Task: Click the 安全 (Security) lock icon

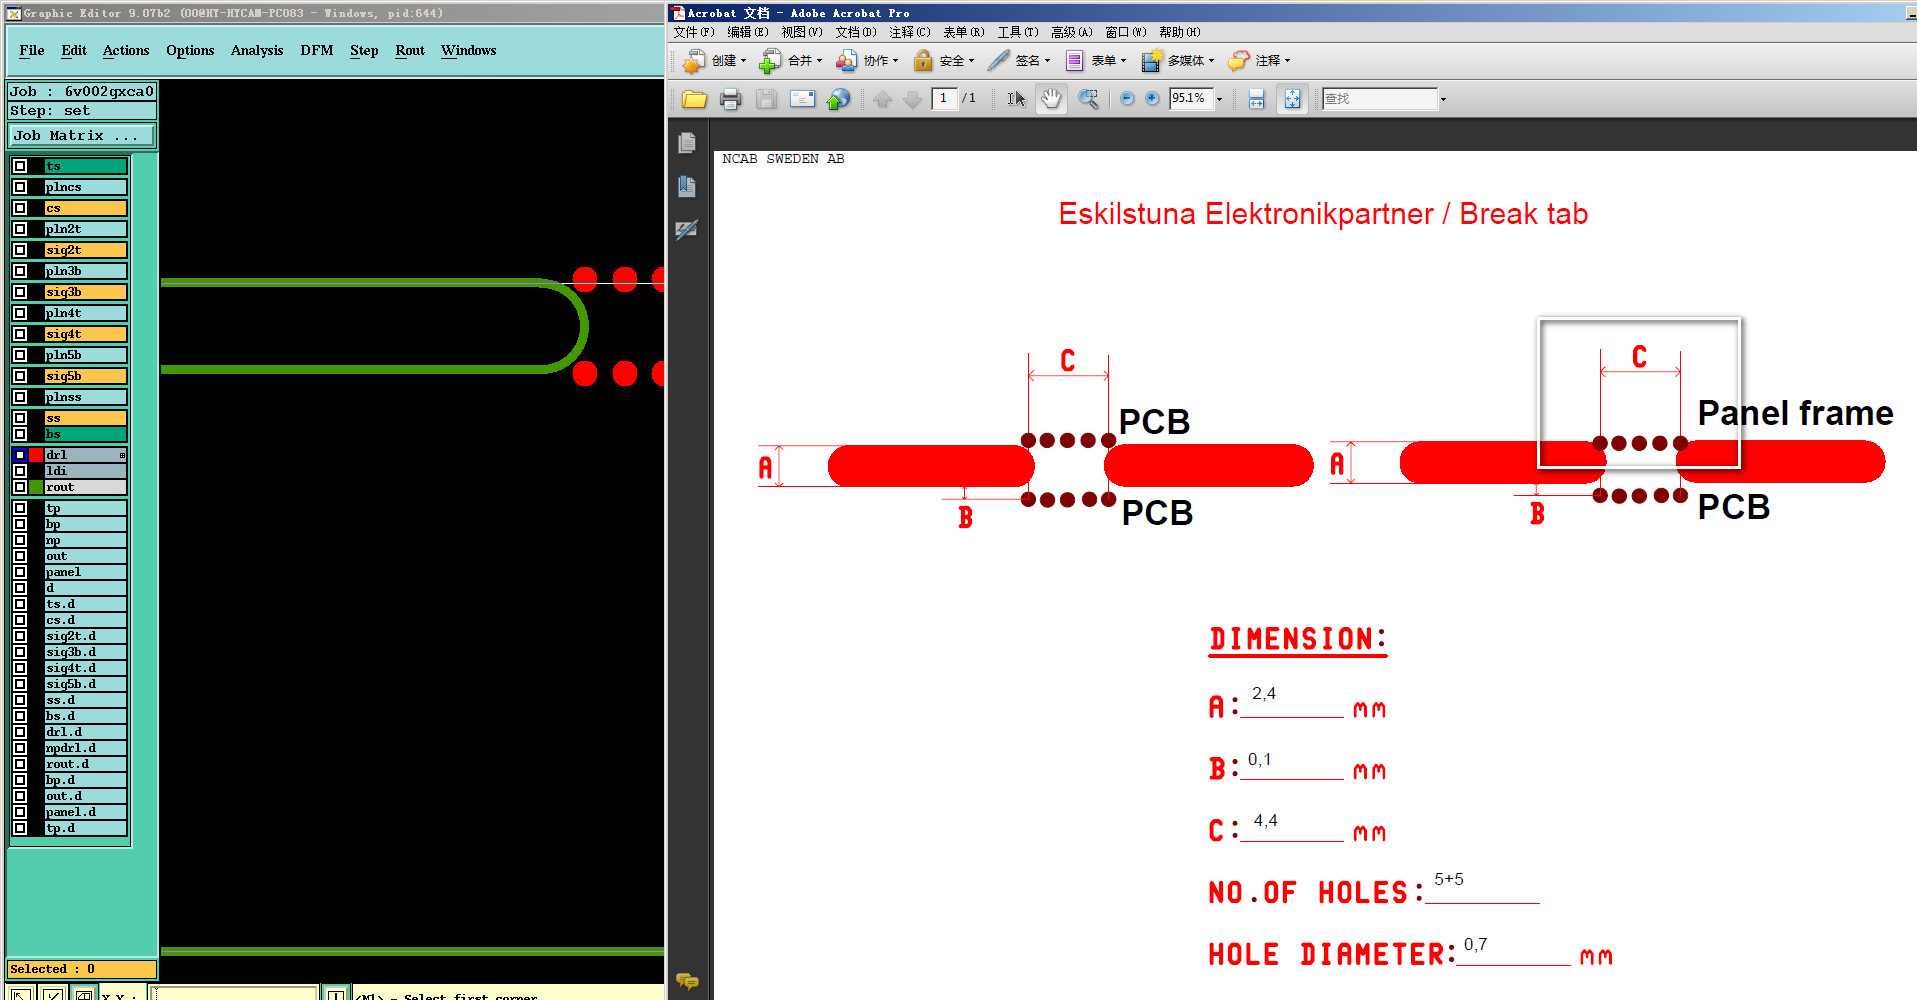Action: tap(923, 61)
